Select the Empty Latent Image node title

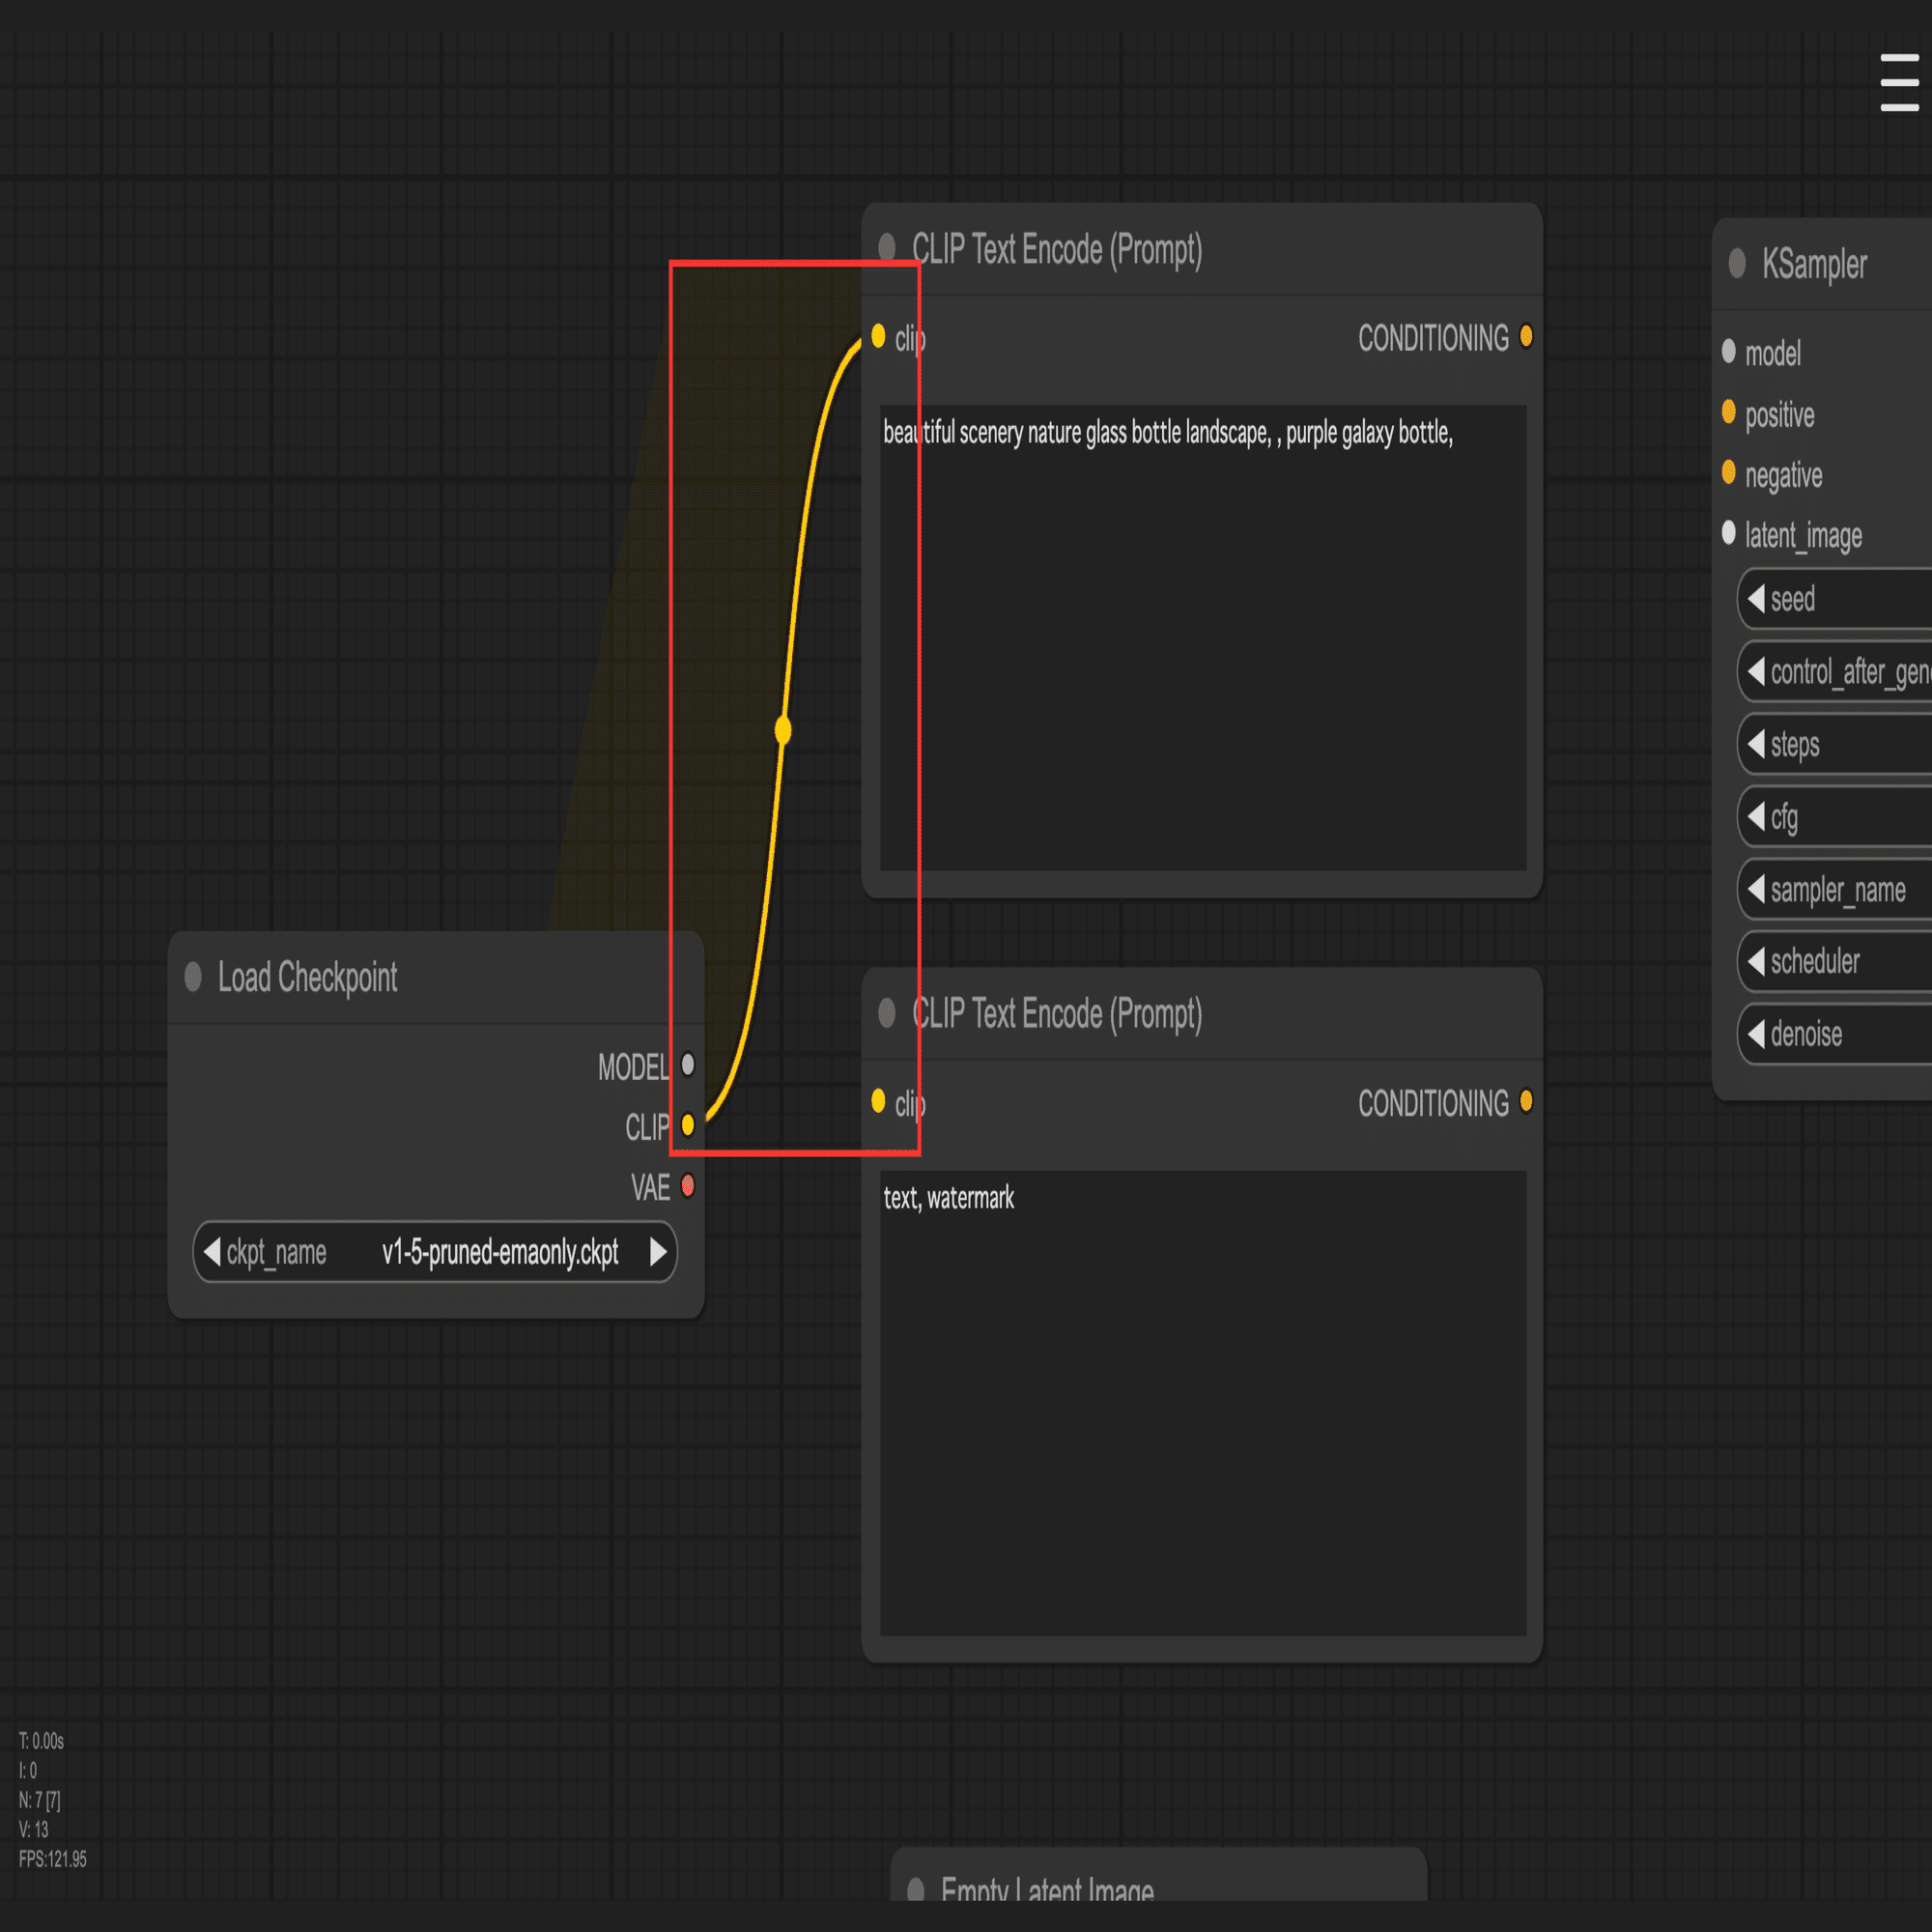[x=1047, y=1890]
